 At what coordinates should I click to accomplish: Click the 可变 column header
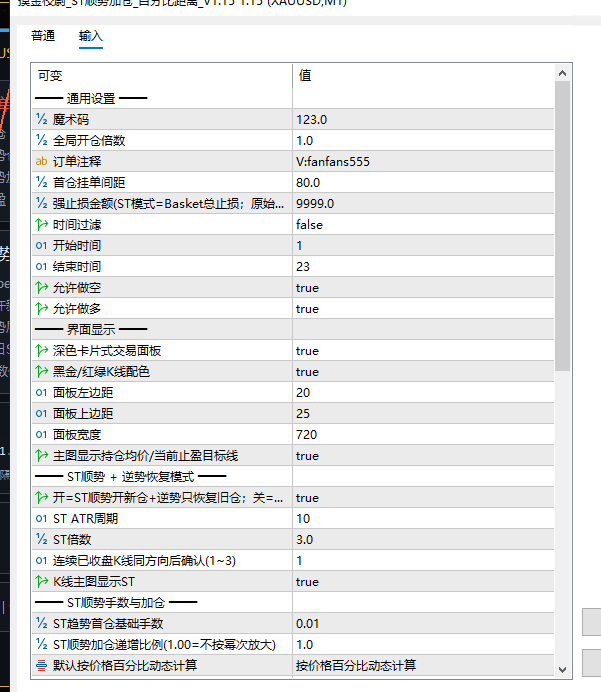pyautogui.click(x=49, y=75)
